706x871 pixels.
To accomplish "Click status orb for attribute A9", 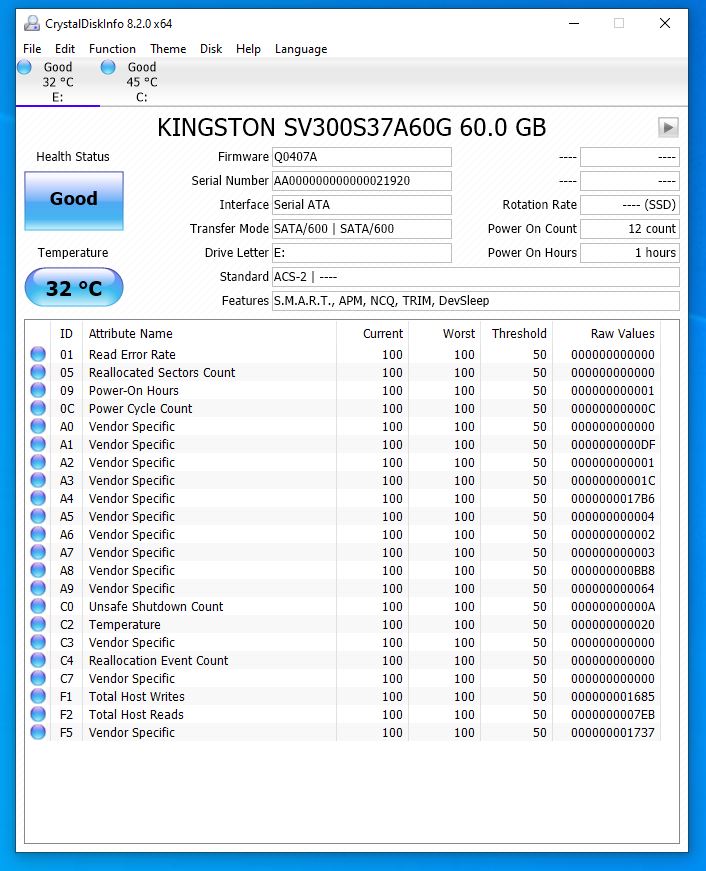I will (38, 588).
